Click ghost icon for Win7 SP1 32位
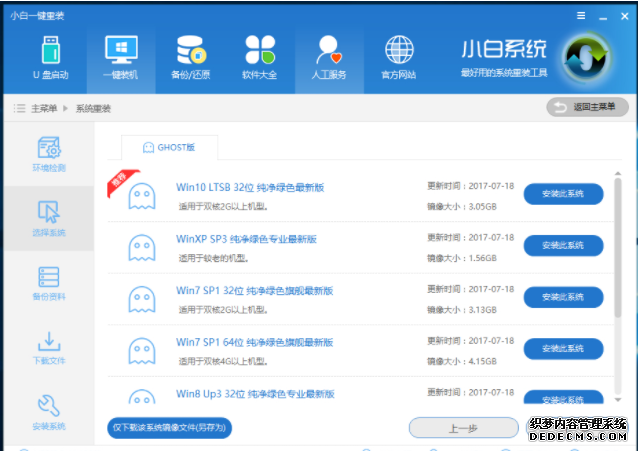Viewport: 638px width, 451px height. (x=142, y=299)
